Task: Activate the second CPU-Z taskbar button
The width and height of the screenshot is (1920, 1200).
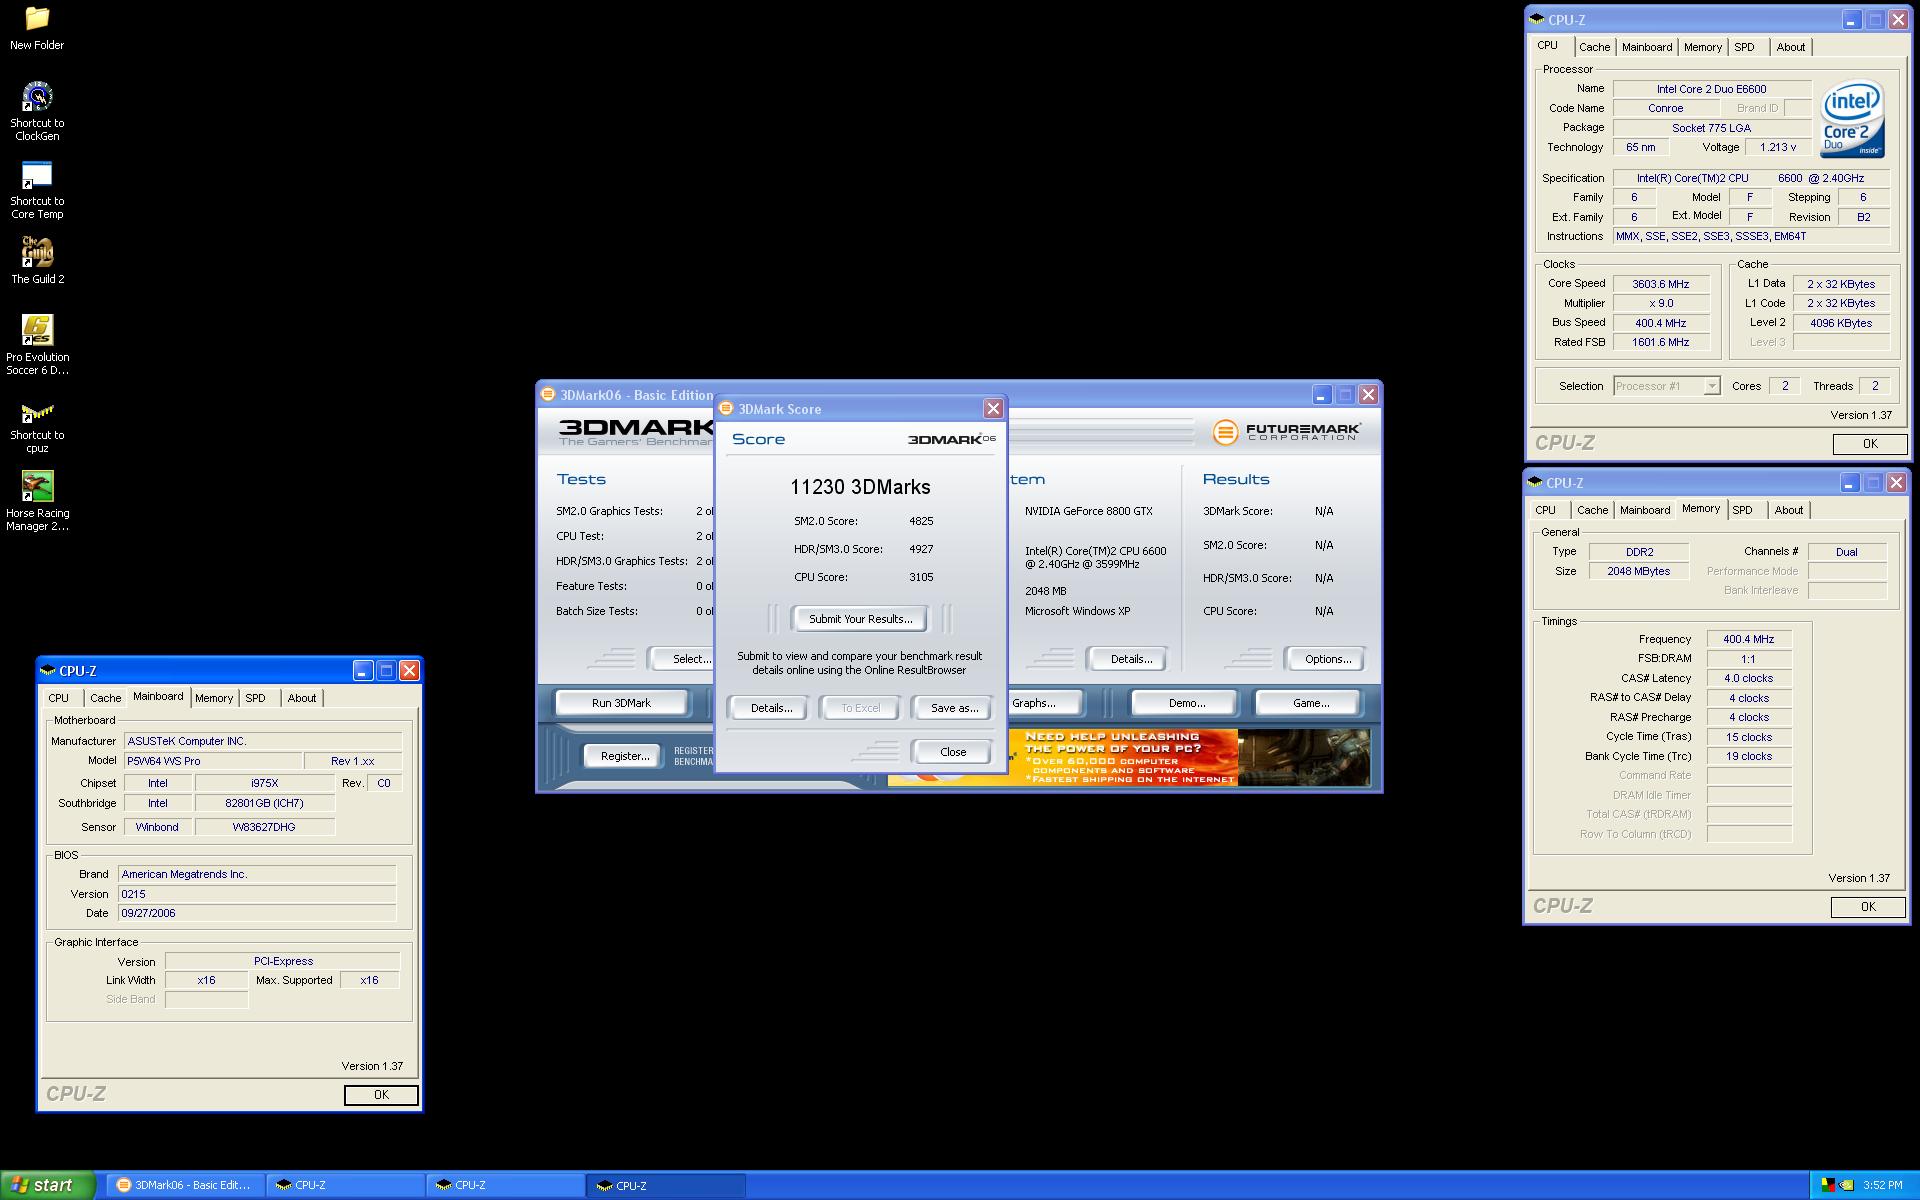Action: click(505, 1185)
